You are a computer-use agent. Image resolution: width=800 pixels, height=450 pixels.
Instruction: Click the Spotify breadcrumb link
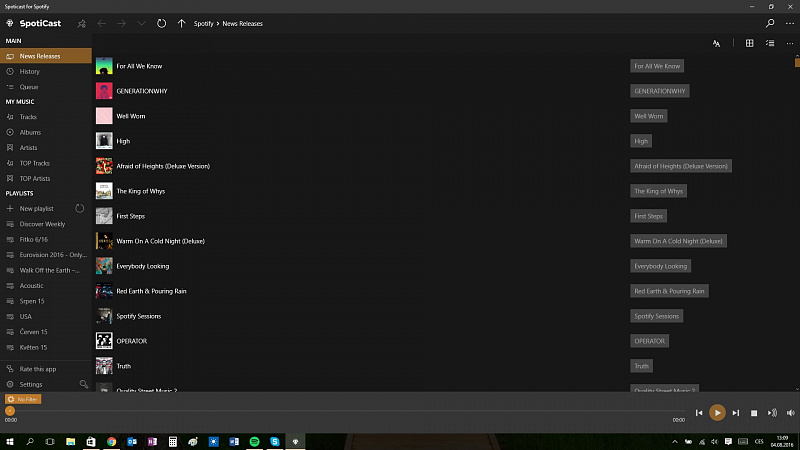point(204,23)
